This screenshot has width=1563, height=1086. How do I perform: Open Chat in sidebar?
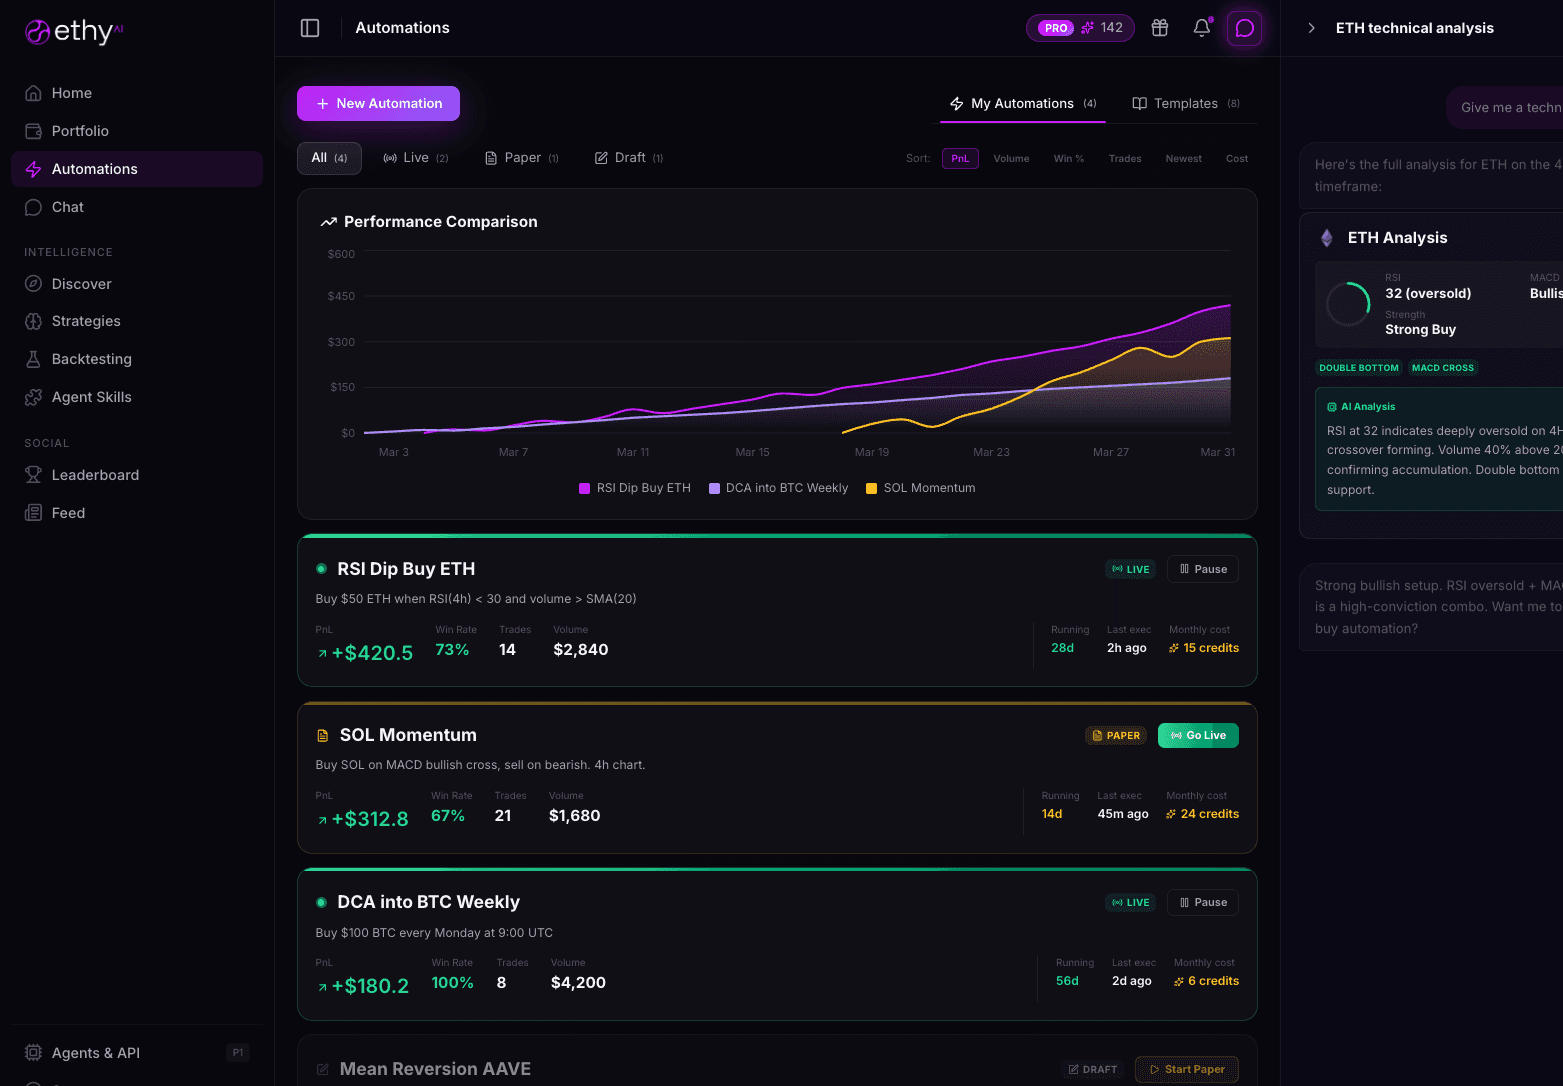tap(137, 207)
